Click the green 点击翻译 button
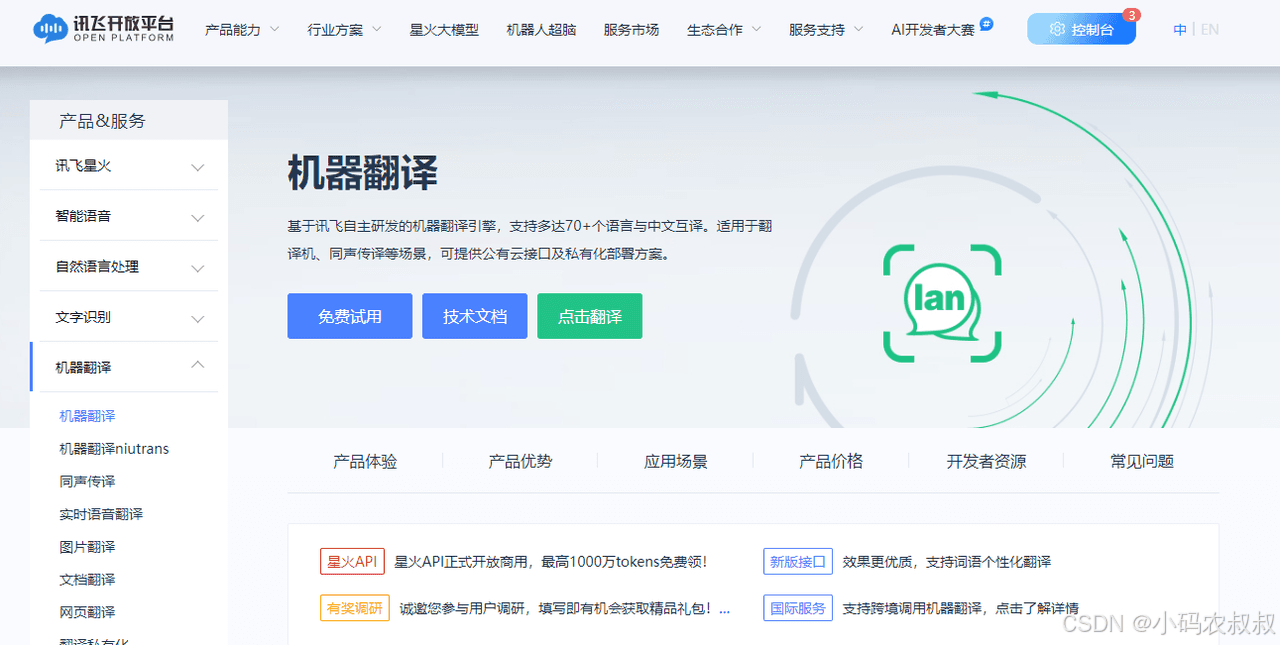1280x645 pixels. (x=590, y=316)
